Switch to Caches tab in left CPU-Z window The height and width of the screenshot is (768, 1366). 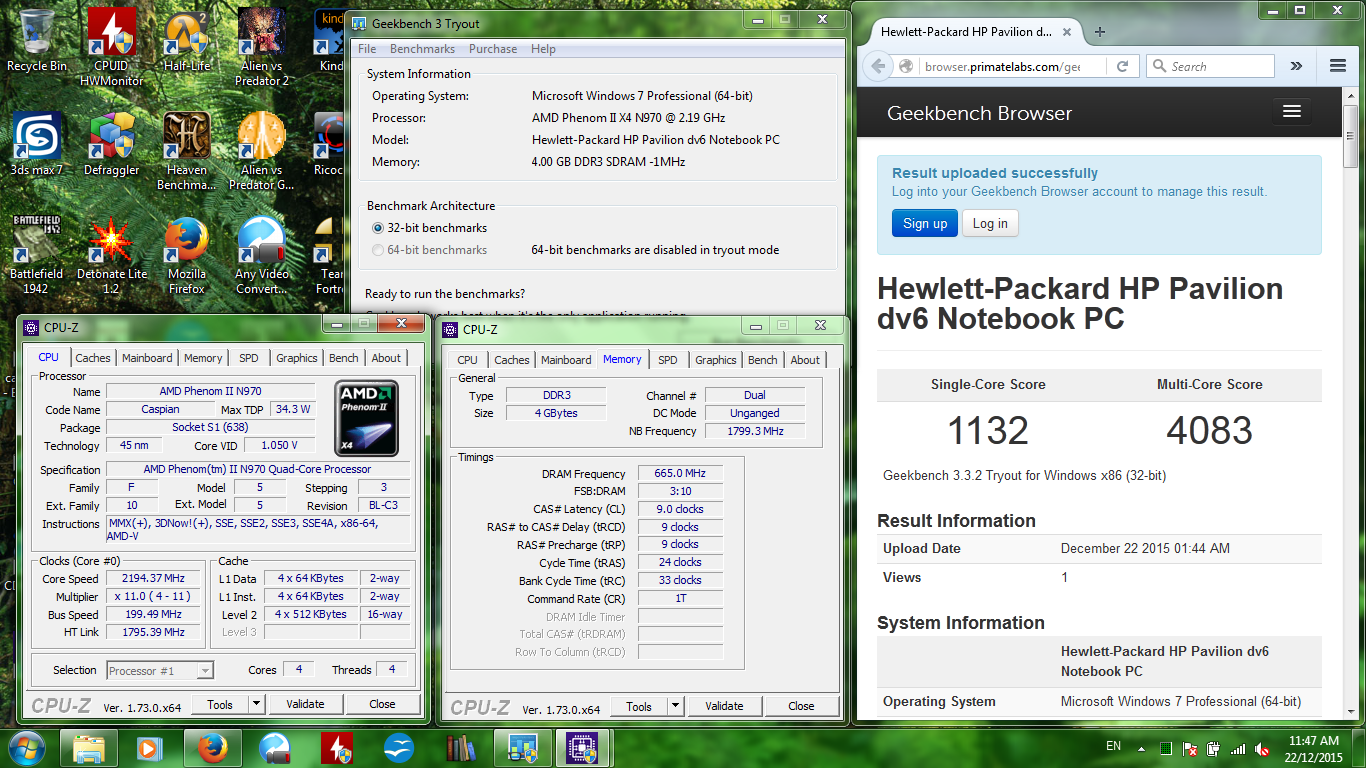pos(93,358)
